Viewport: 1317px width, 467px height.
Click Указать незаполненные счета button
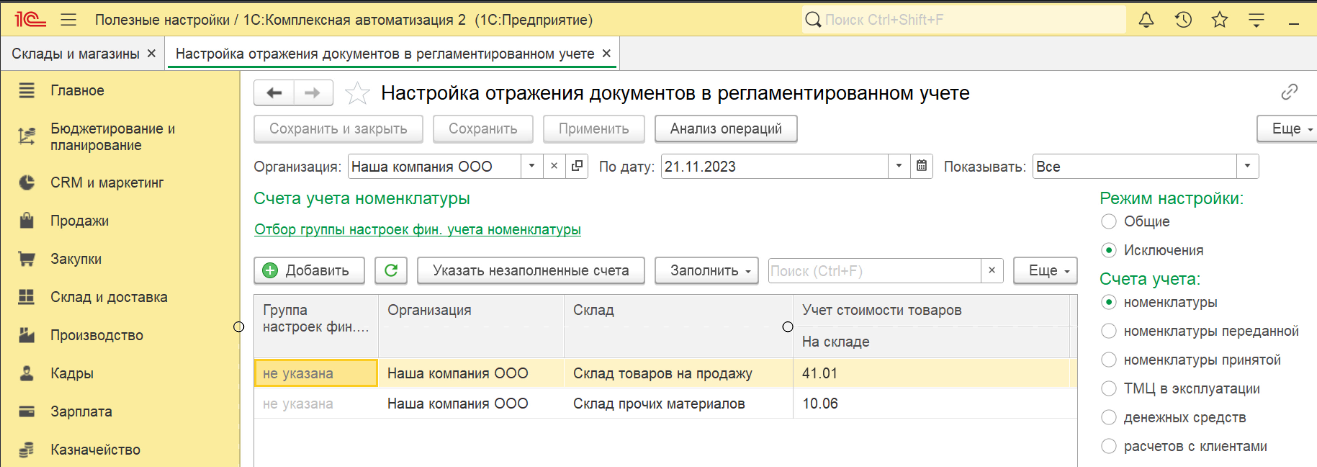click(531, 270)
